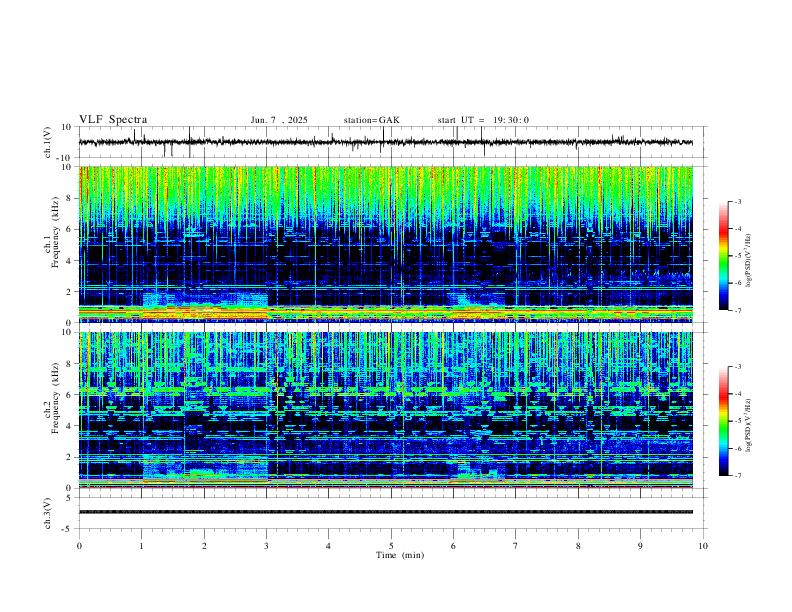Screen dimensions: 792x612
Task: Select the date text "Jun. 7 , 2025"
Action: click(279, 120)
